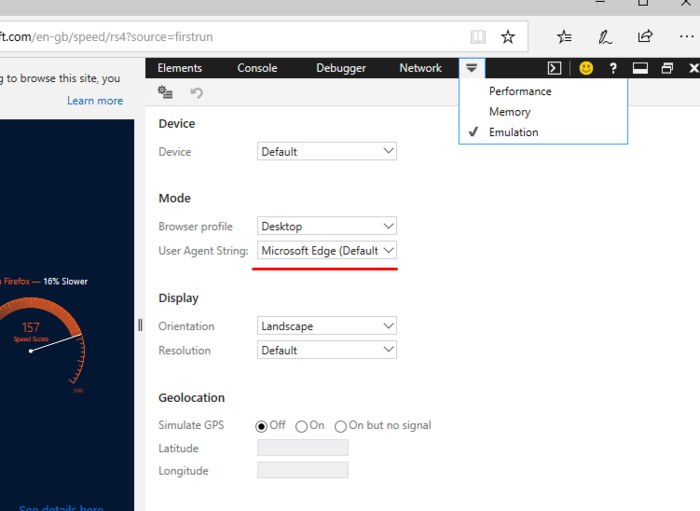Add page to favorites with star icon
This screenshot has width=700, height=511.
[x=507, y=37]
